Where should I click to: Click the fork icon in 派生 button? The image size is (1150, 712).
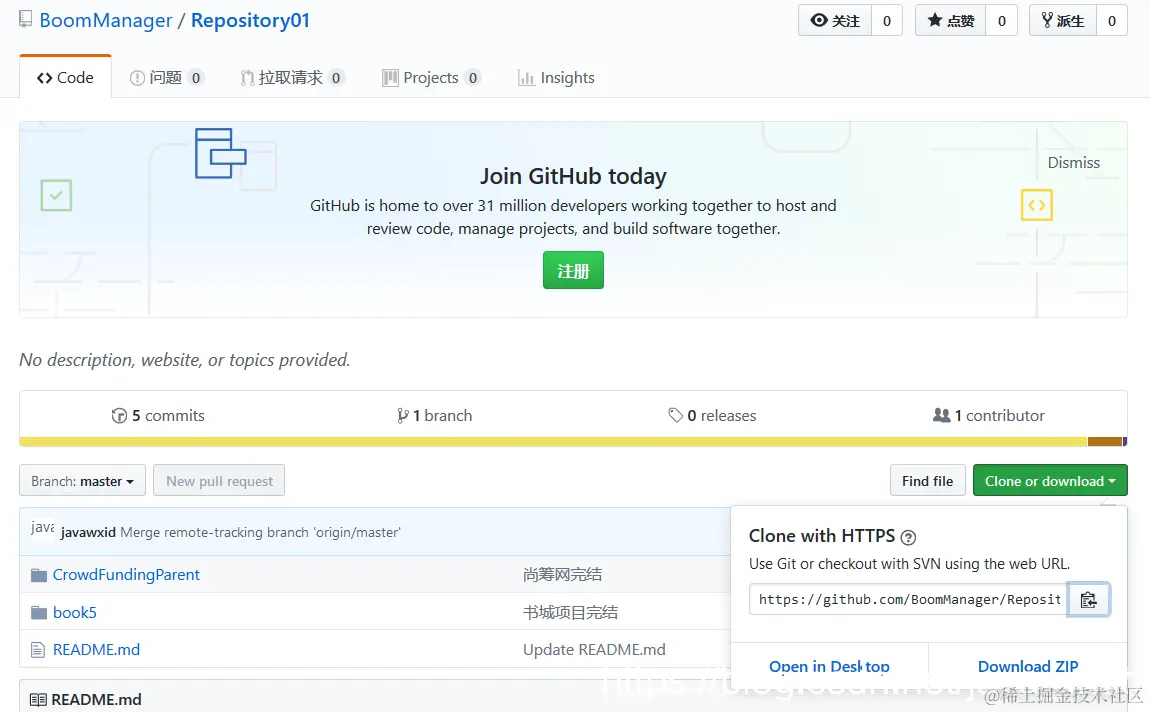1047,20
